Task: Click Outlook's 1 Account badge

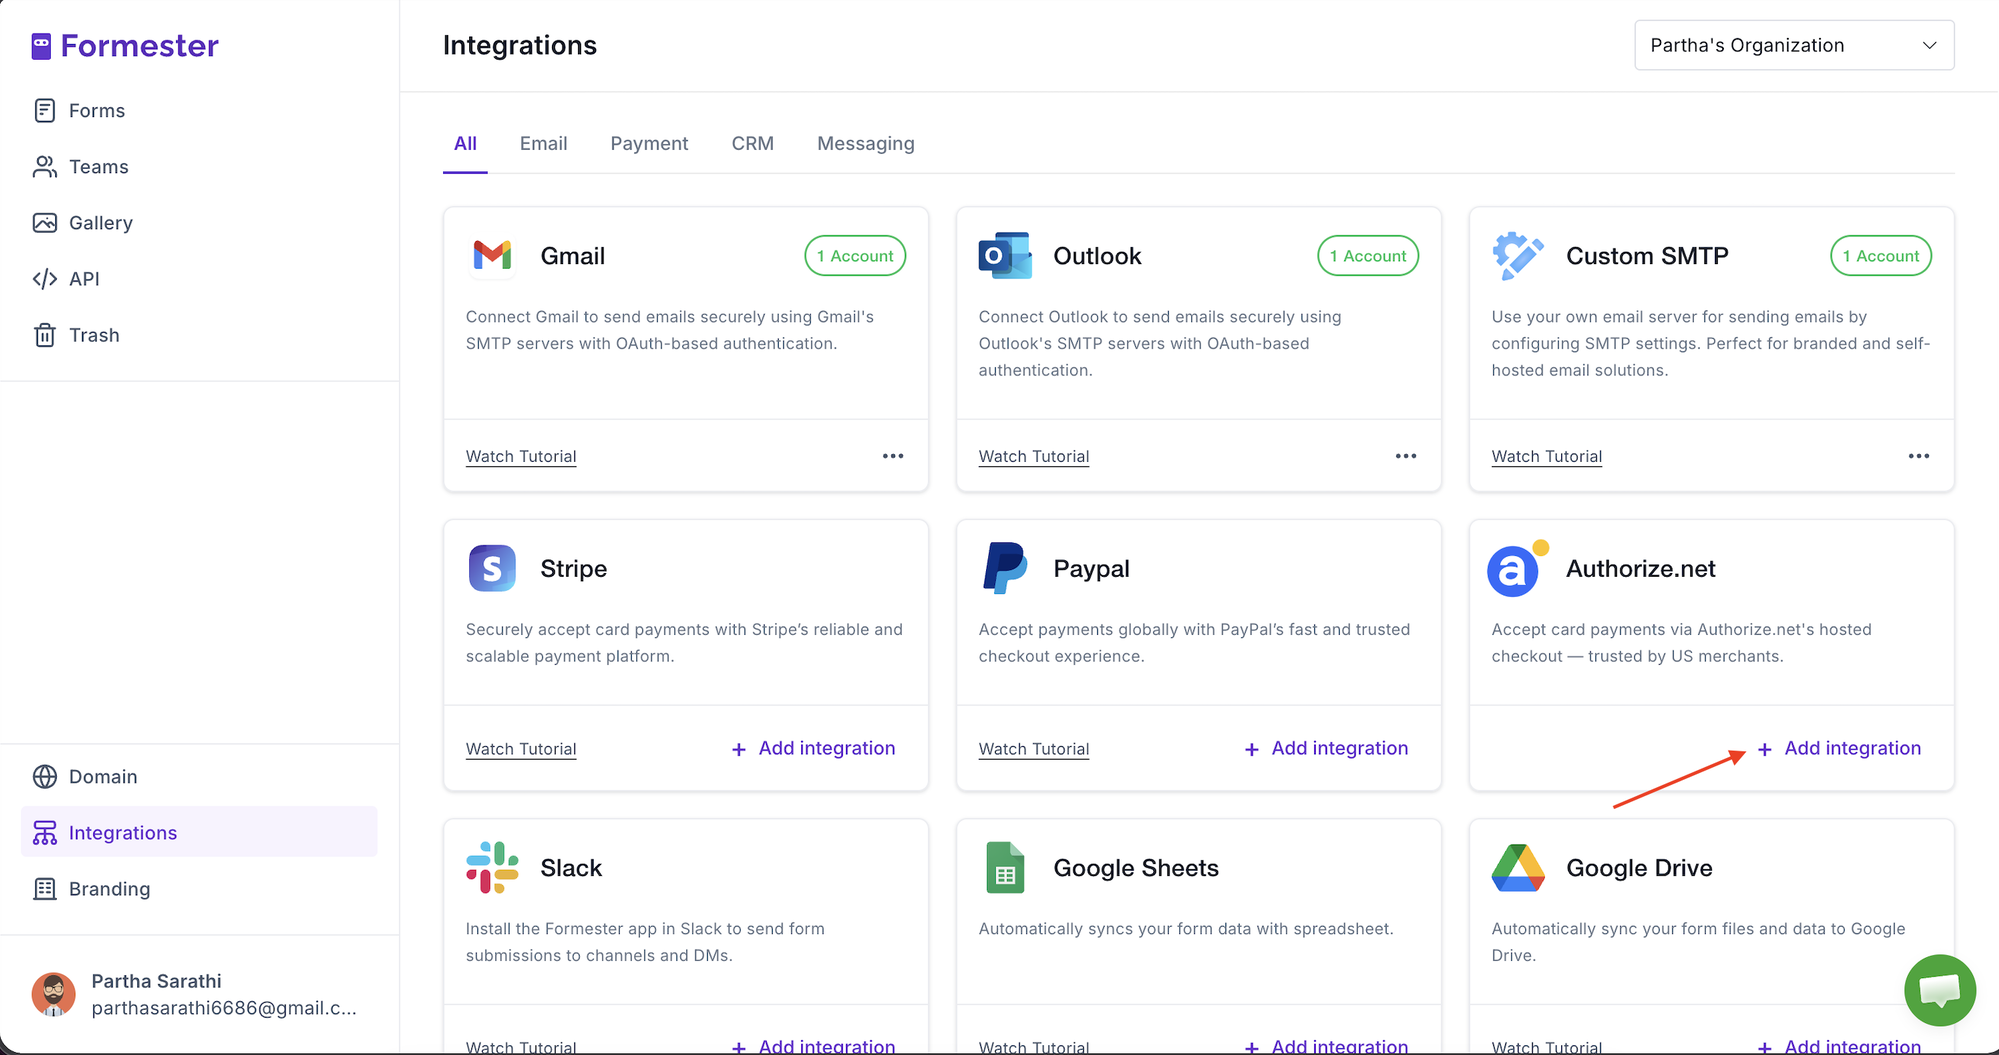Action: pyautogui.click(x=1368, y=256)
